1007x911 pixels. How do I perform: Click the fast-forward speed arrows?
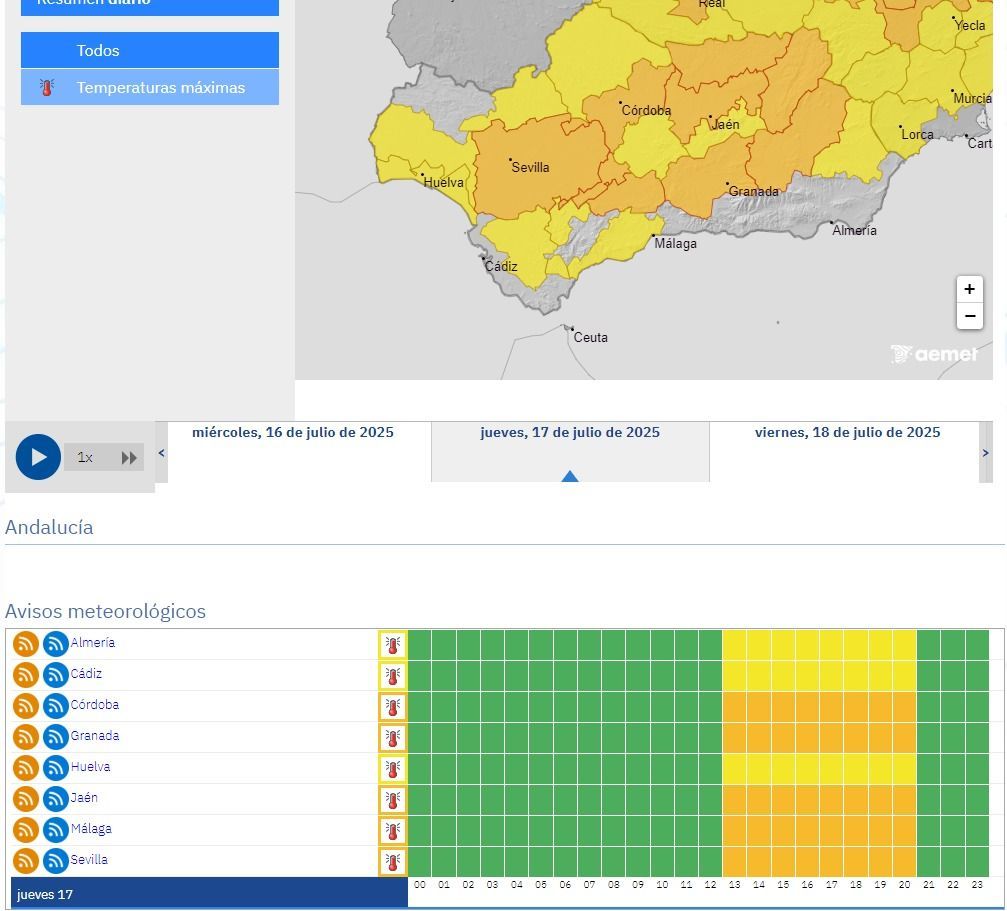tap(129, 458)
